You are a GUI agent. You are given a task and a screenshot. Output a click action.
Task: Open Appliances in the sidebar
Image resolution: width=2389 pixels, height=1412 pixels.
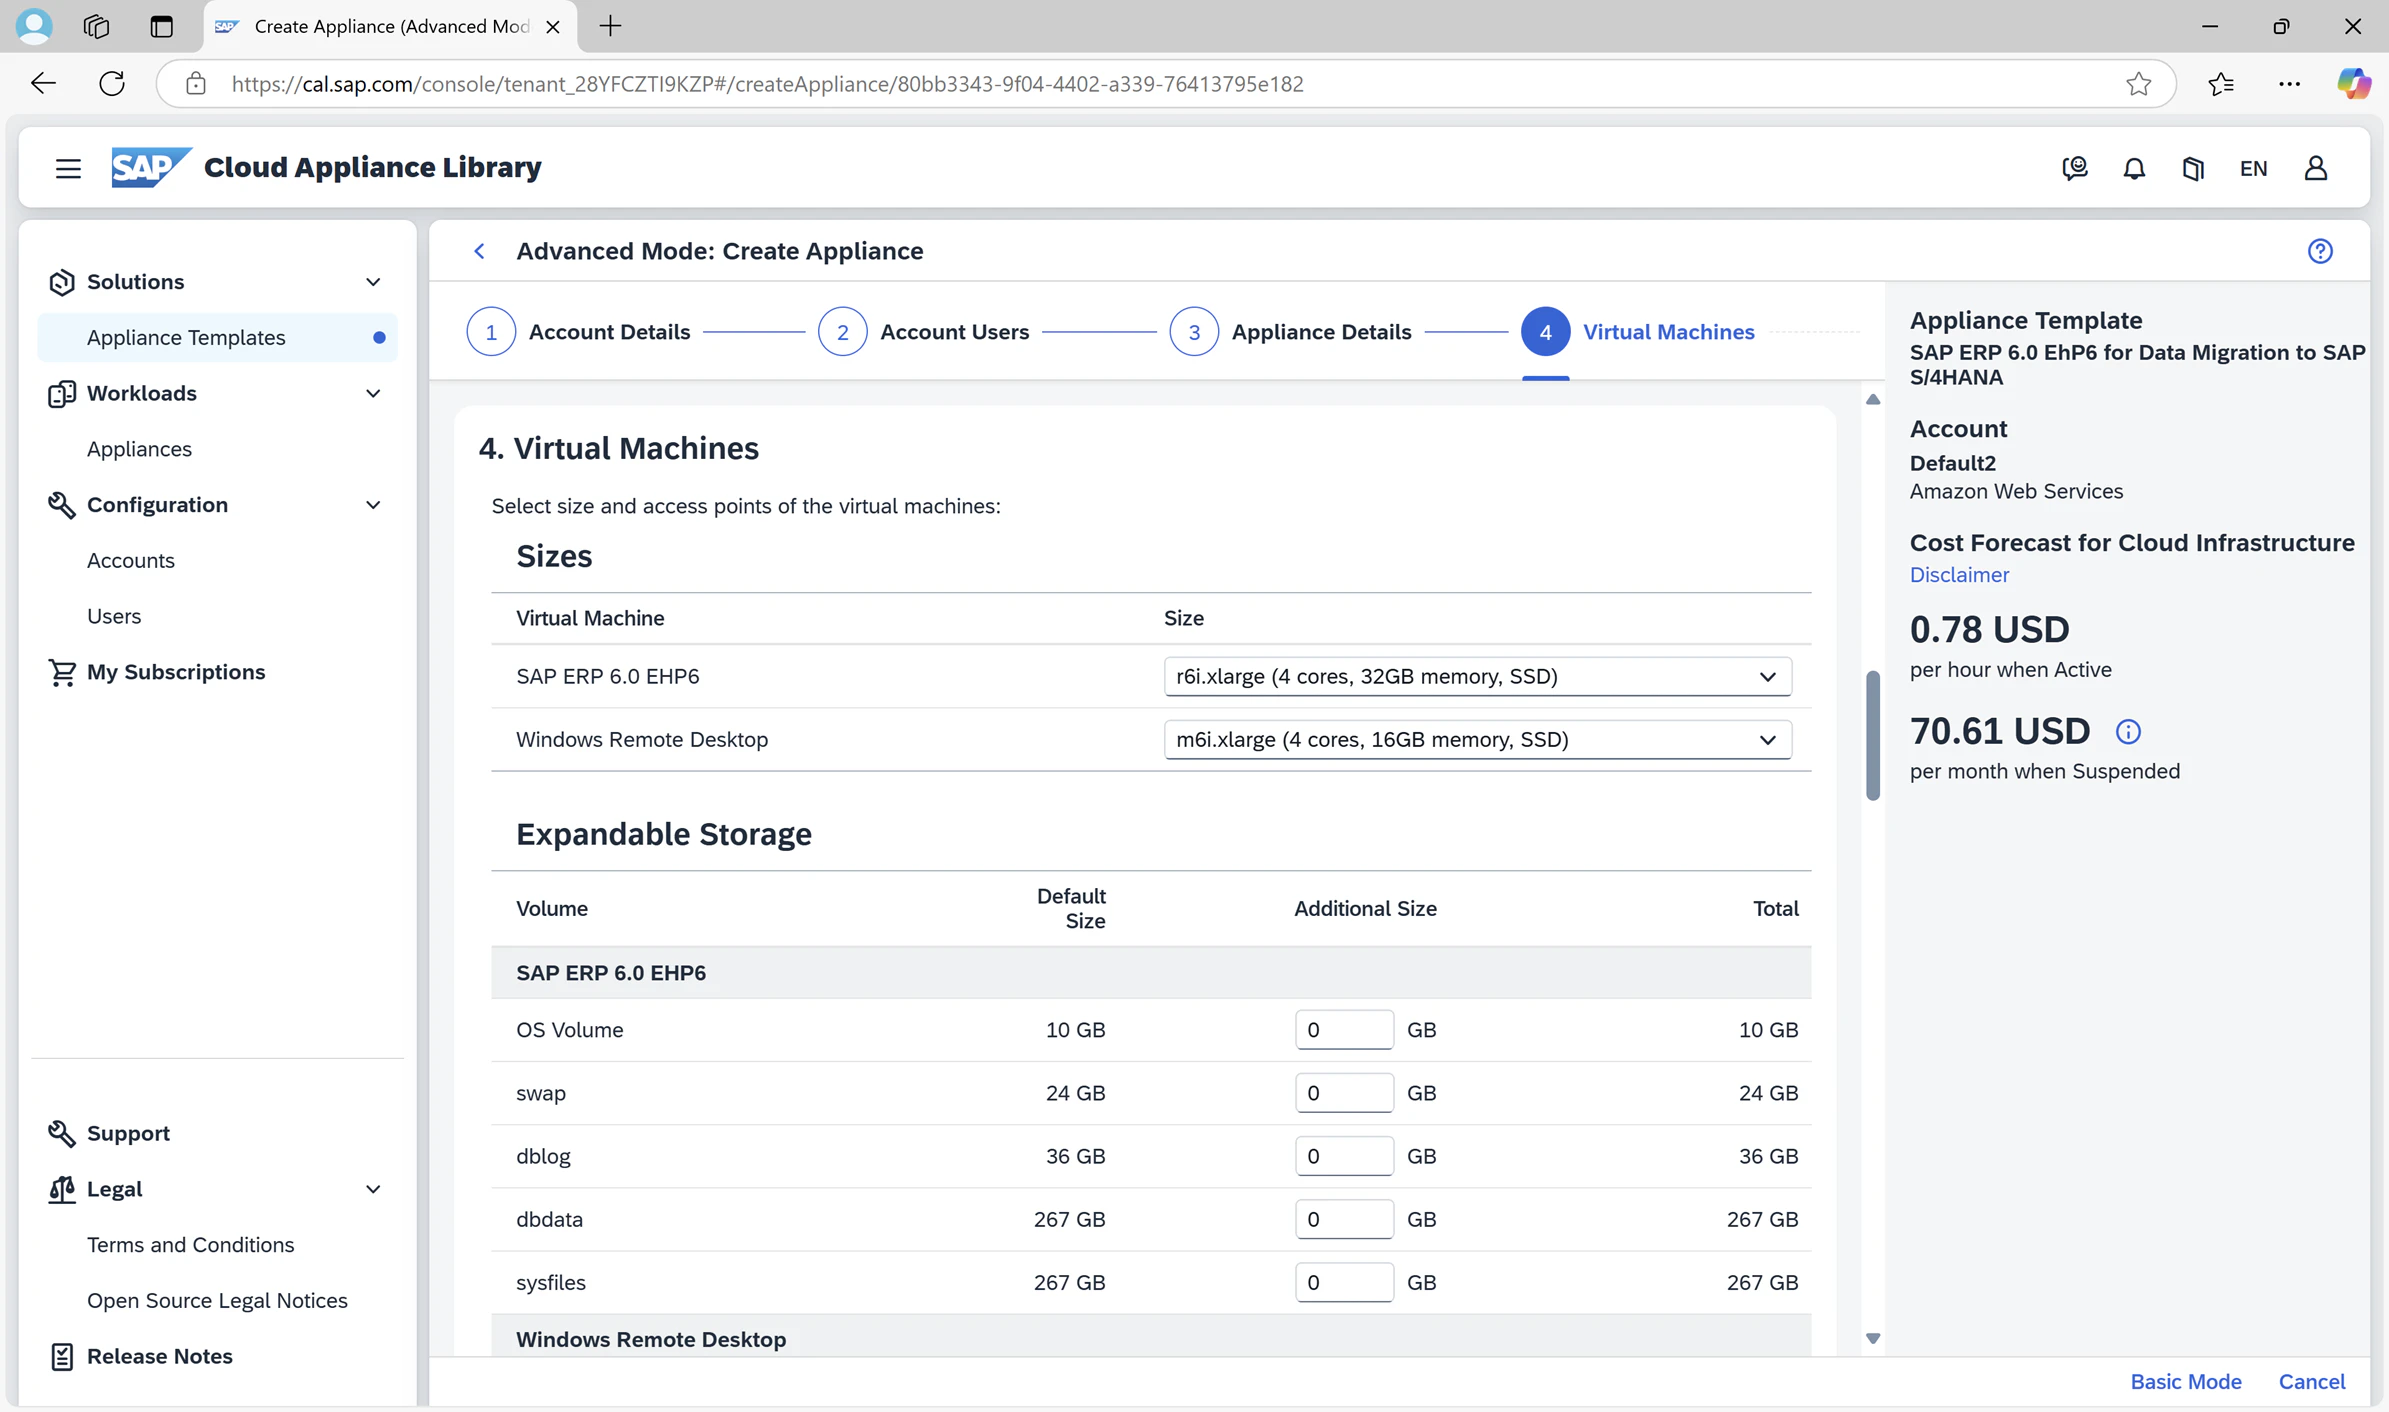(139, 449)
